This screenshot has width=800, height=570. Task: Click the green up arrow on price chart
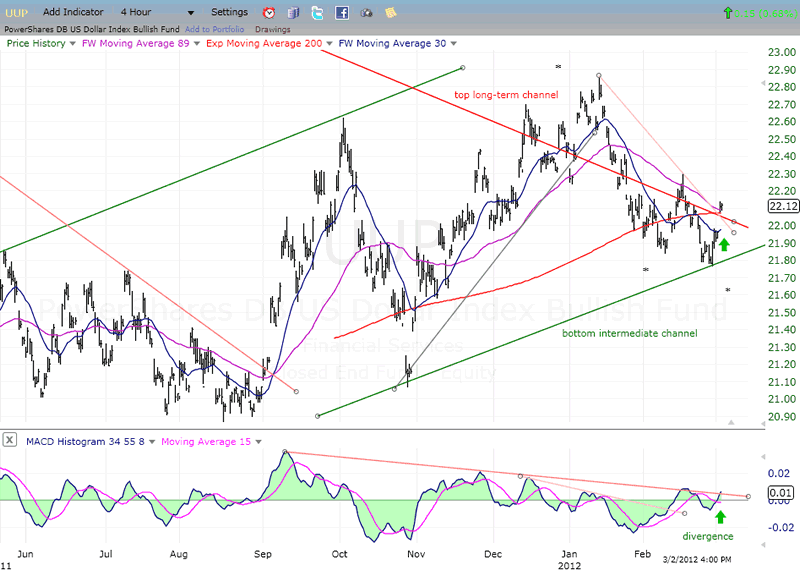(x=724, y=242)
